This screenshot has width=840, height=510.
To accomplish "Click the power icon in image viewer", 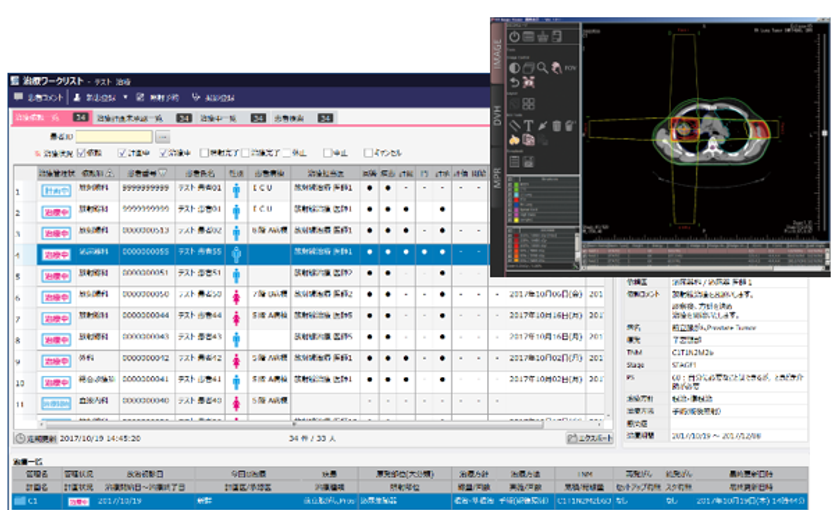I will click(x=514, y=37).
